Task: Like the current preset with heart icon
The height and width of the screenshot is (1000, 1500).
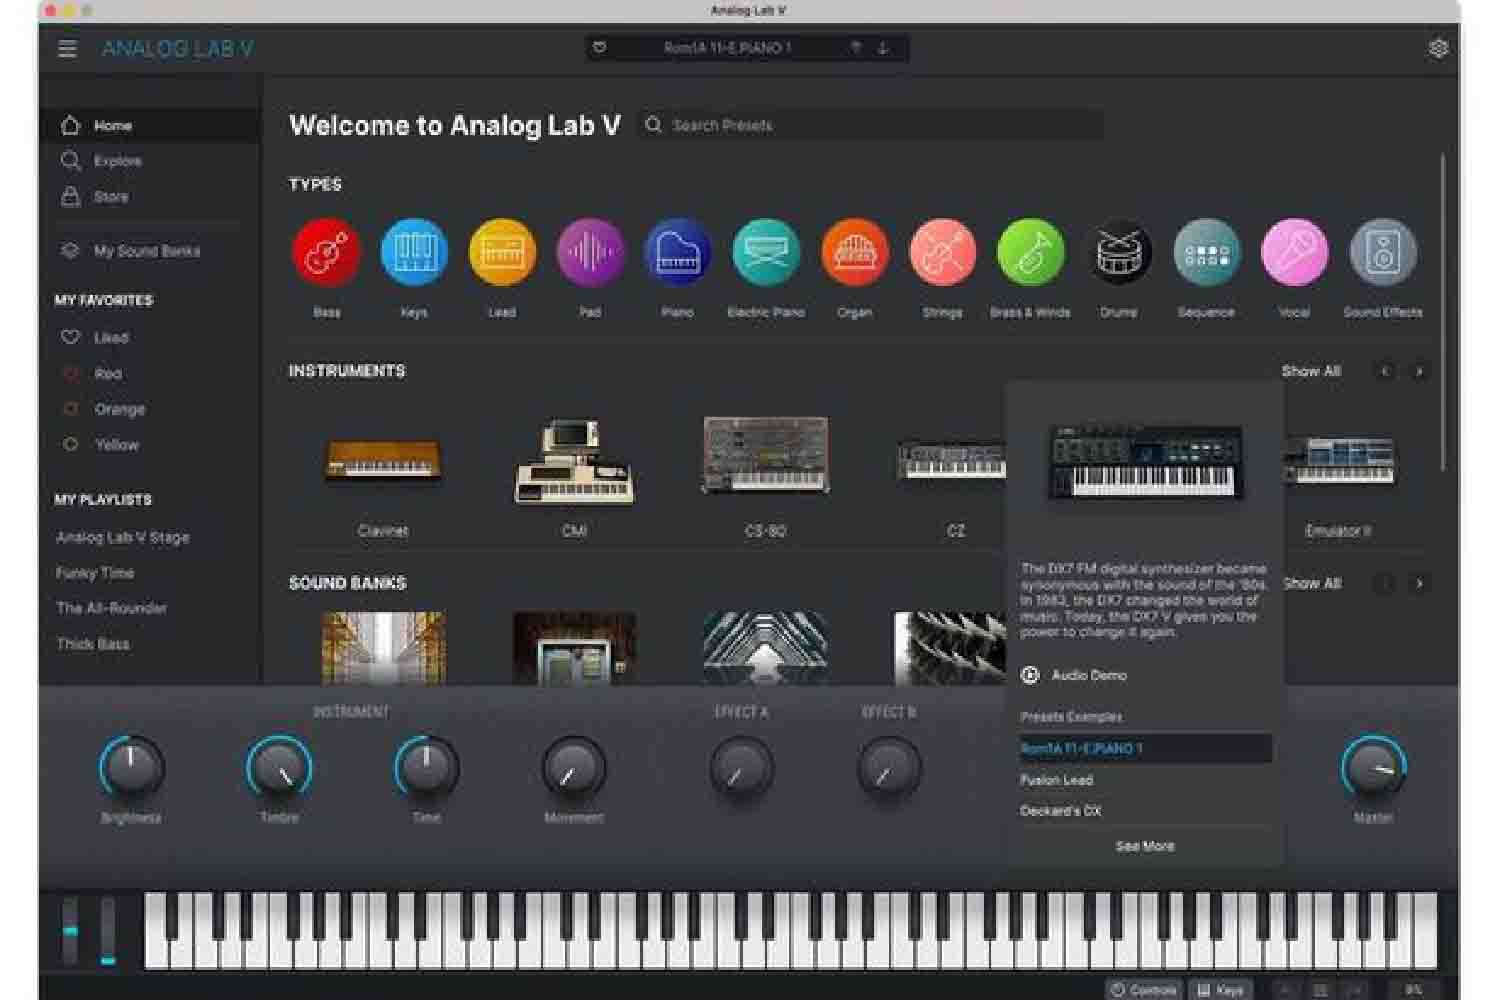Action: [x=599, y=47]
